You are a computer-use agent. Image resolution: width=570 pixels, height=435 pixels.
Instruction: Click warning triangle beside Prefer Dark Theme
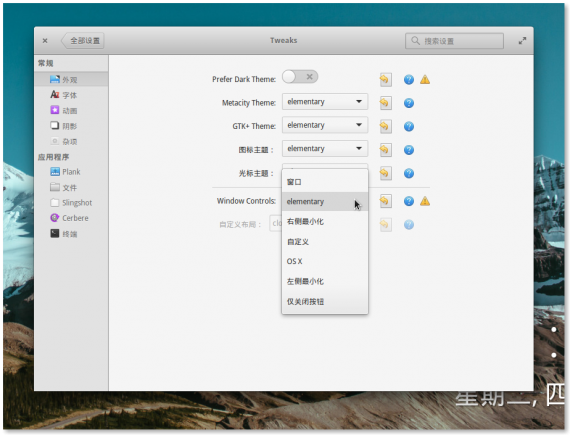(x=425, y=79)
